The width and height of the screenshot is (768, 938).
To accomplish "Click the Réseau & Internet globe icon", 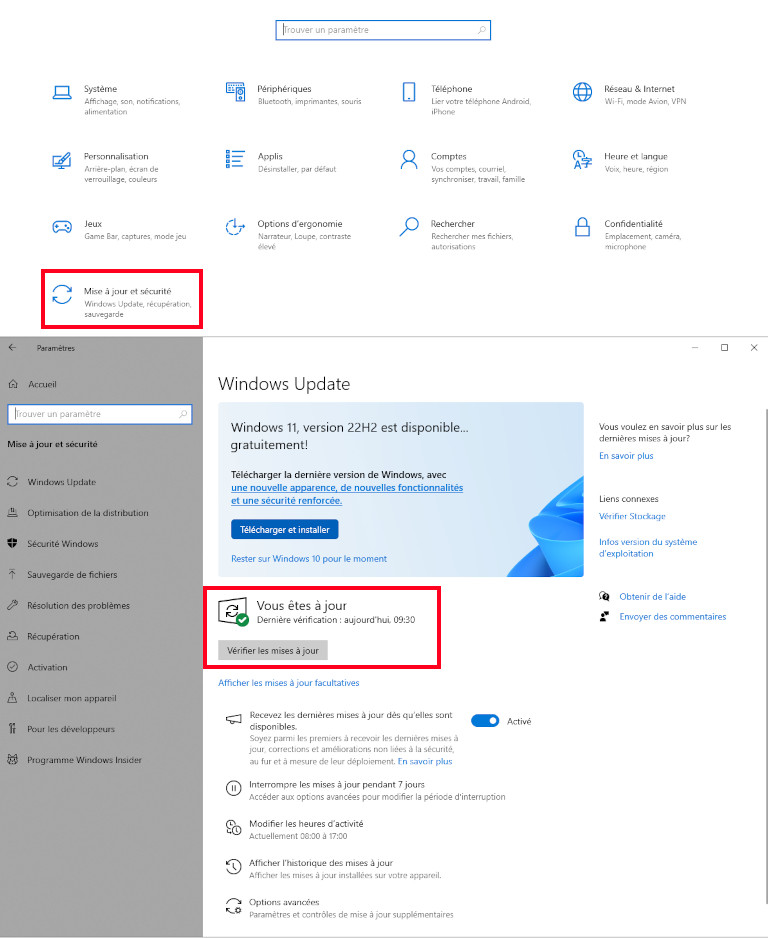I will tap(582, 93).
